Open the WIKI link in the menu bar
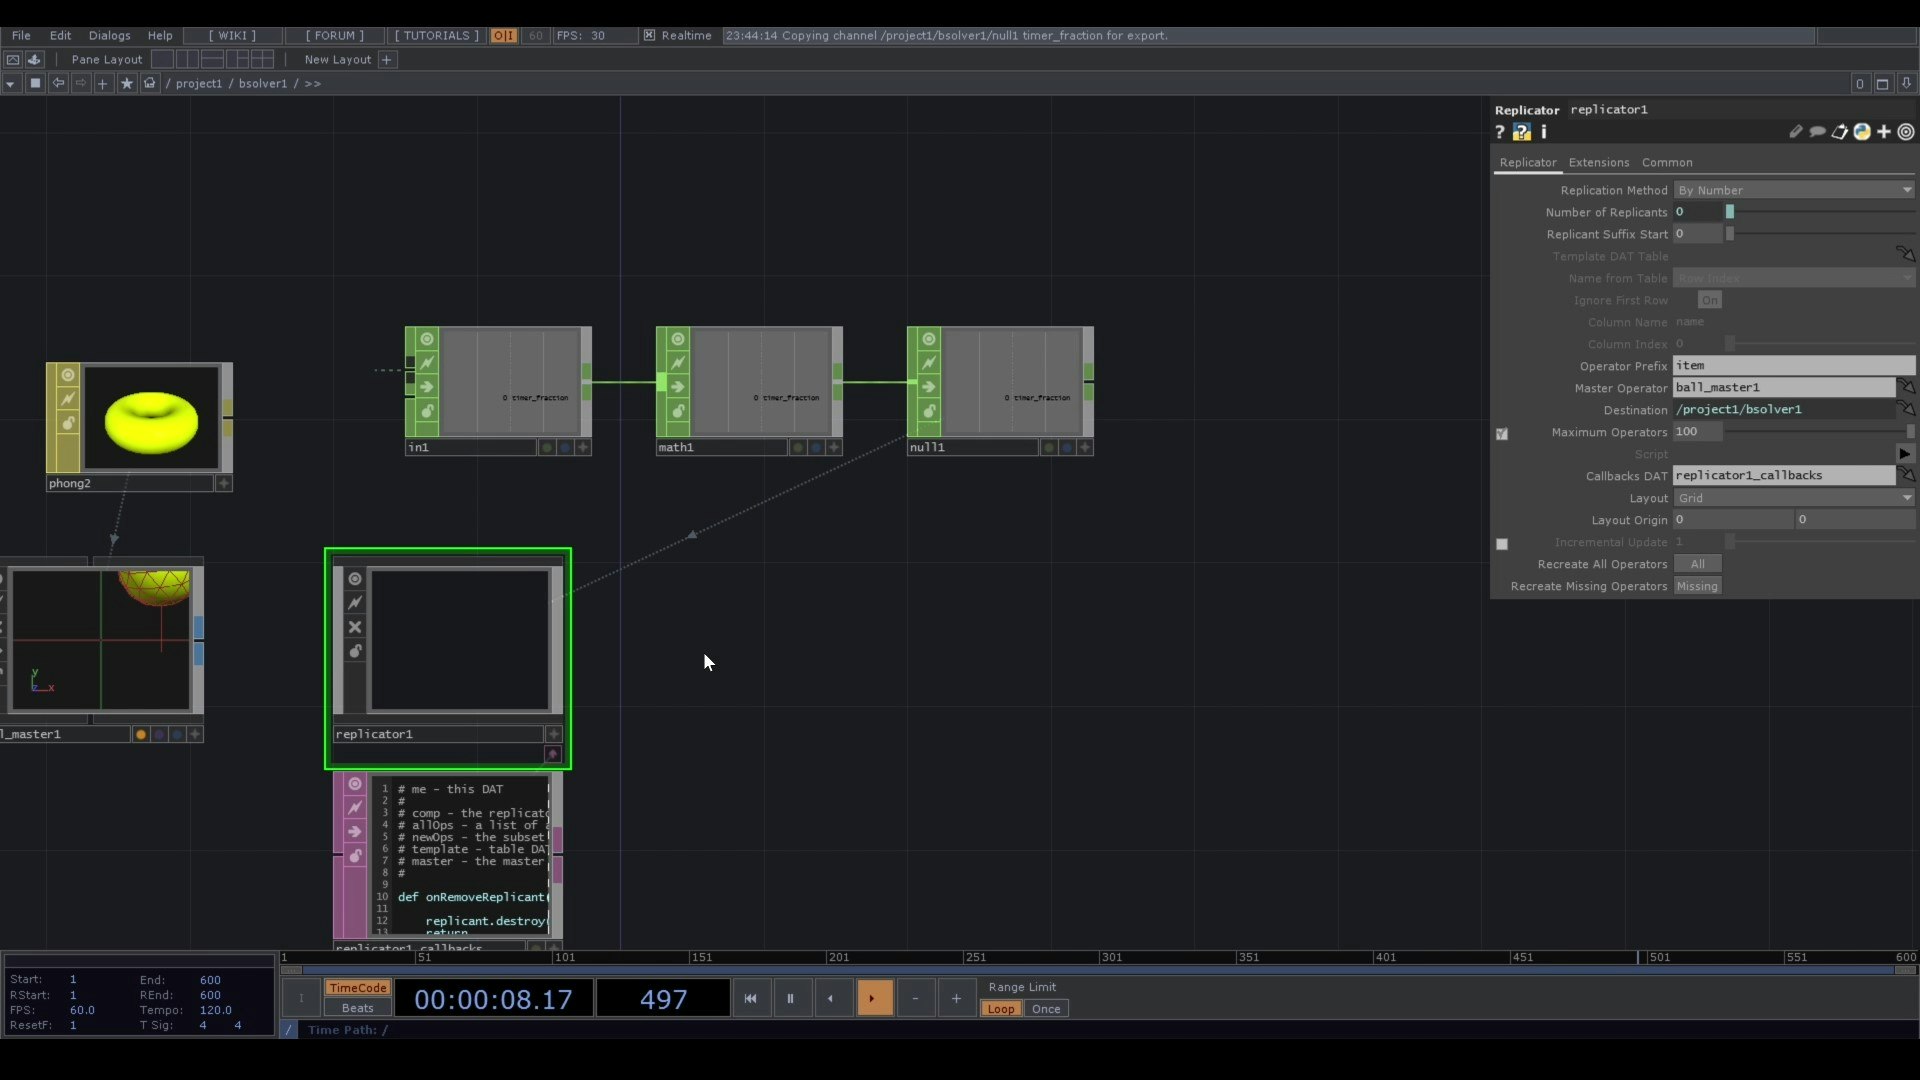 pos(232,35)
